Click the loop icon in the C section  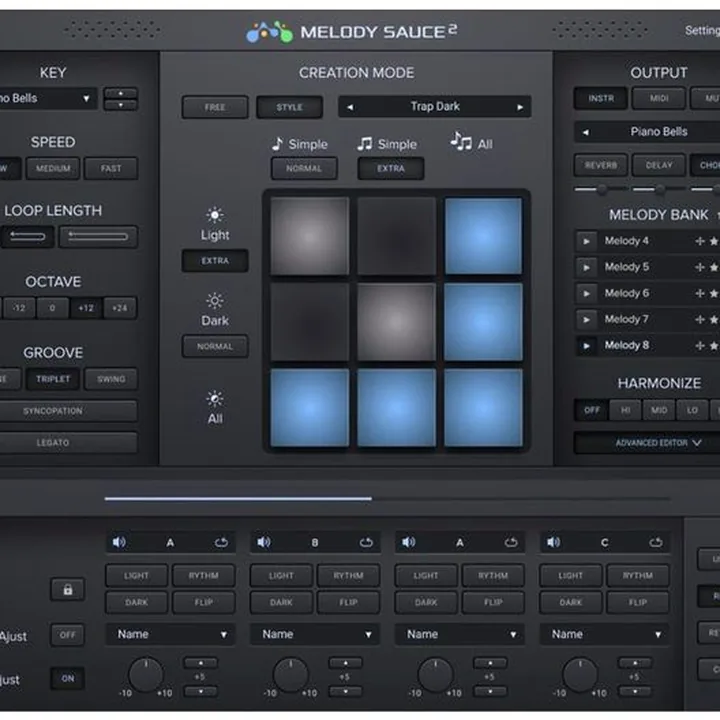click(656, 543)
